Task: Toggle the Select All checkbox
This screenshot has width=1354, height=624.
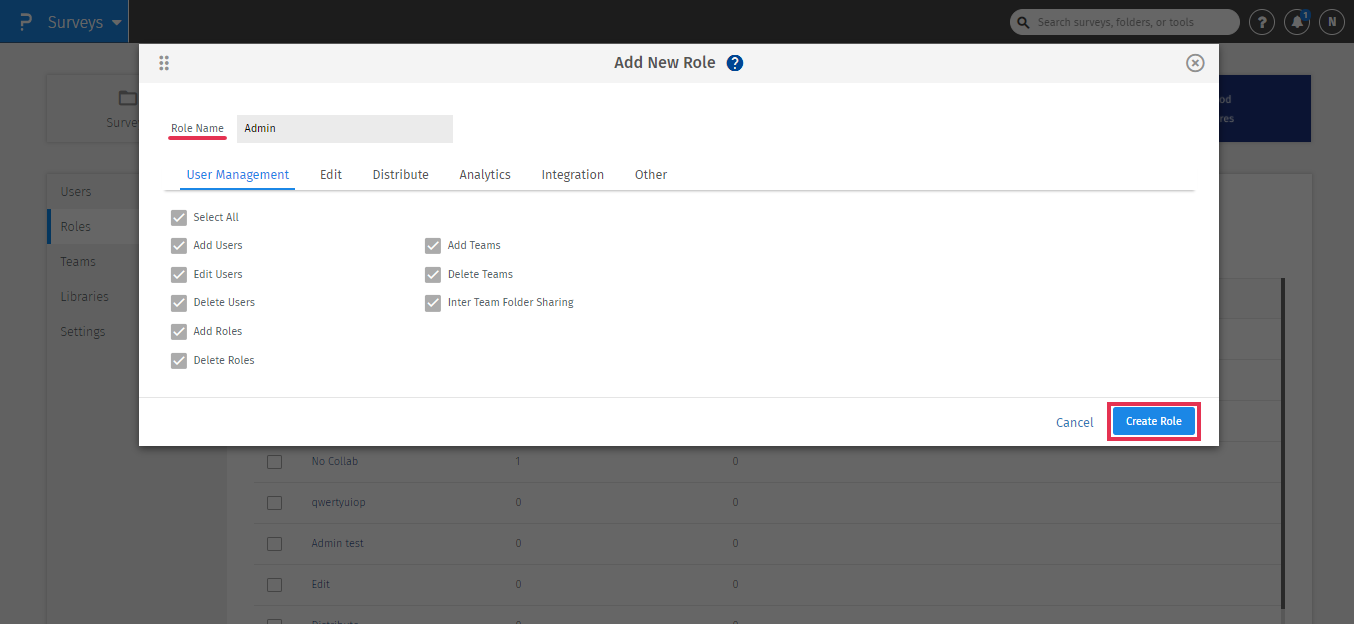Action: click(179, 218)
